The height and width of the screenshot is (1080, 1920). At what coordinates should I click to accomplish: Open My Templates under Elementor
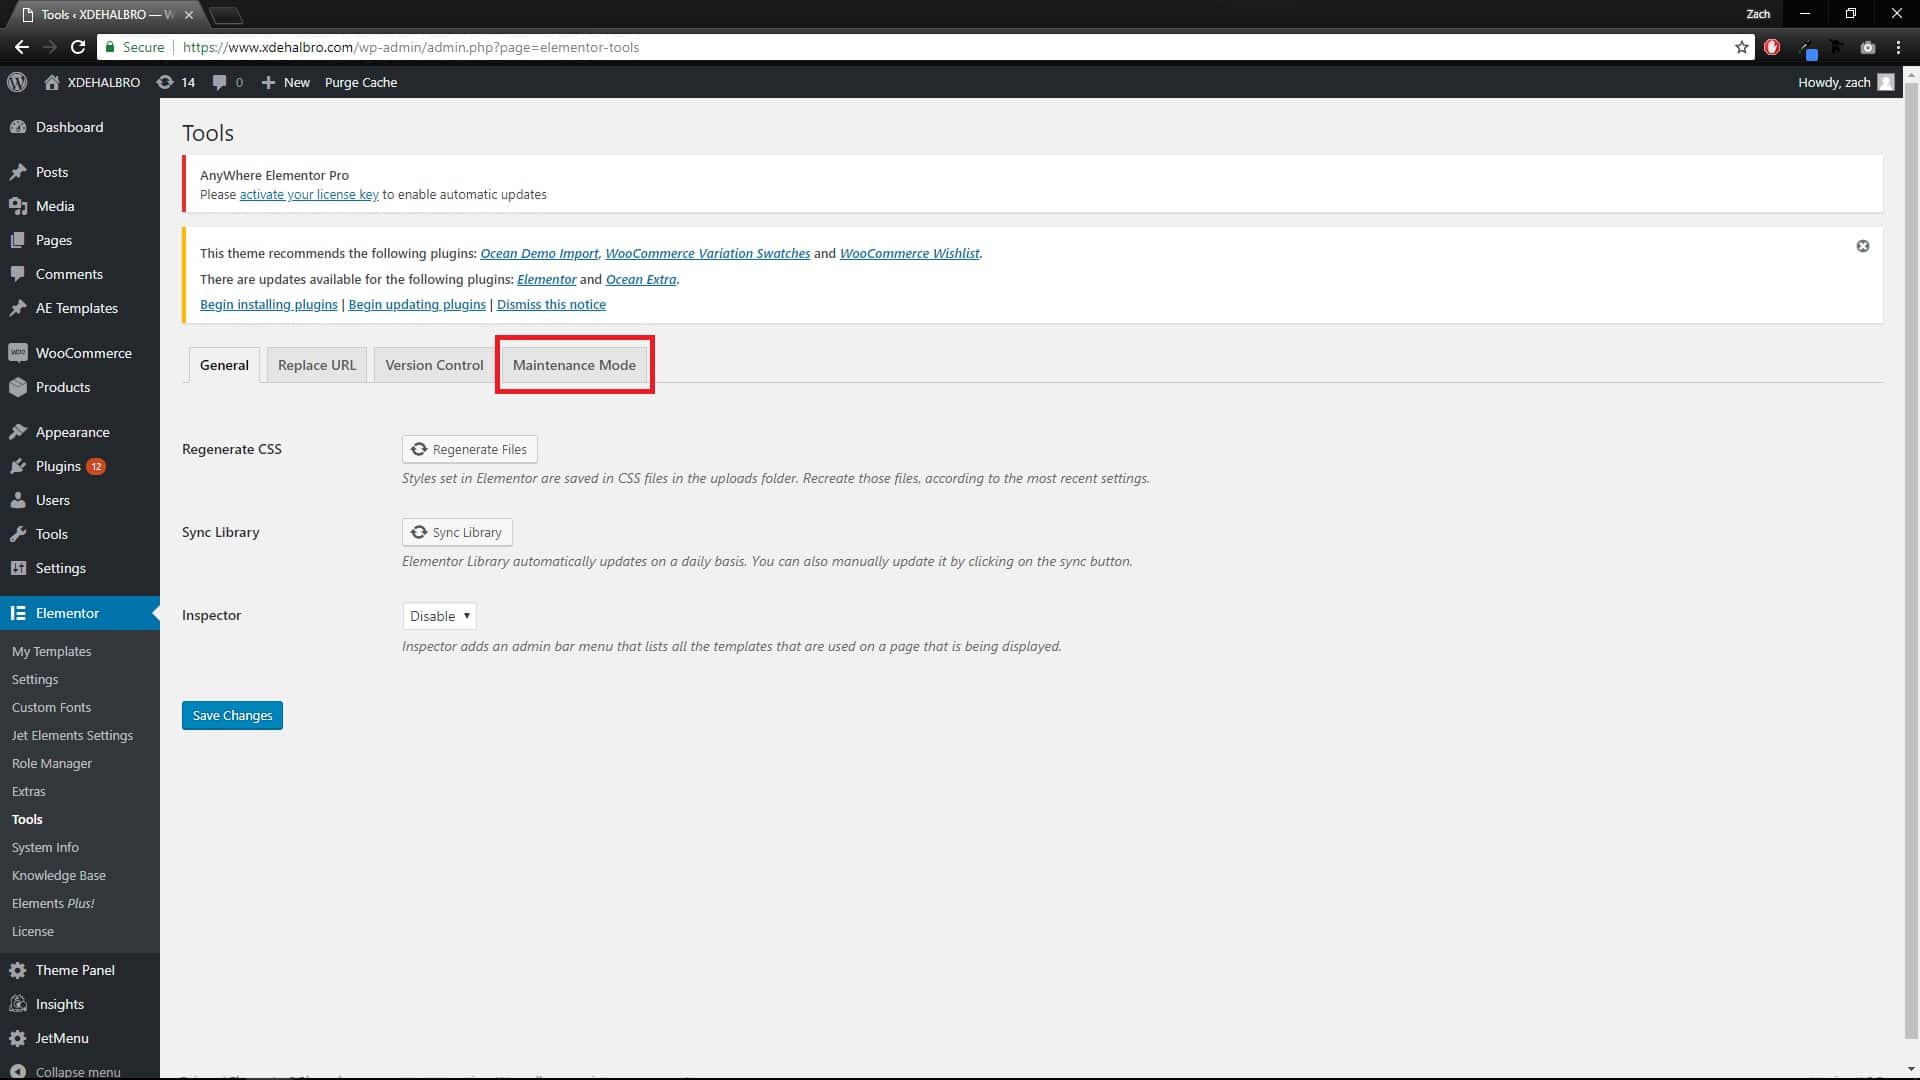[51, 651]
